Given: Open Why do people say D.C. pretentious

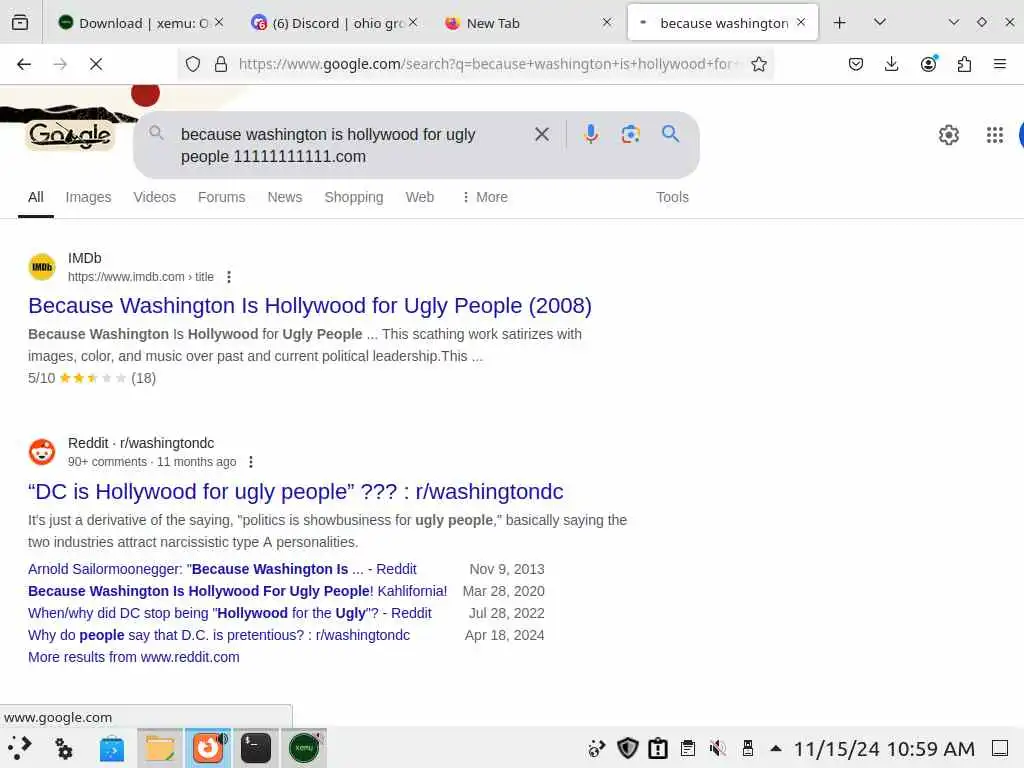Looking at the screenshot, I should (x=219, y=635).
